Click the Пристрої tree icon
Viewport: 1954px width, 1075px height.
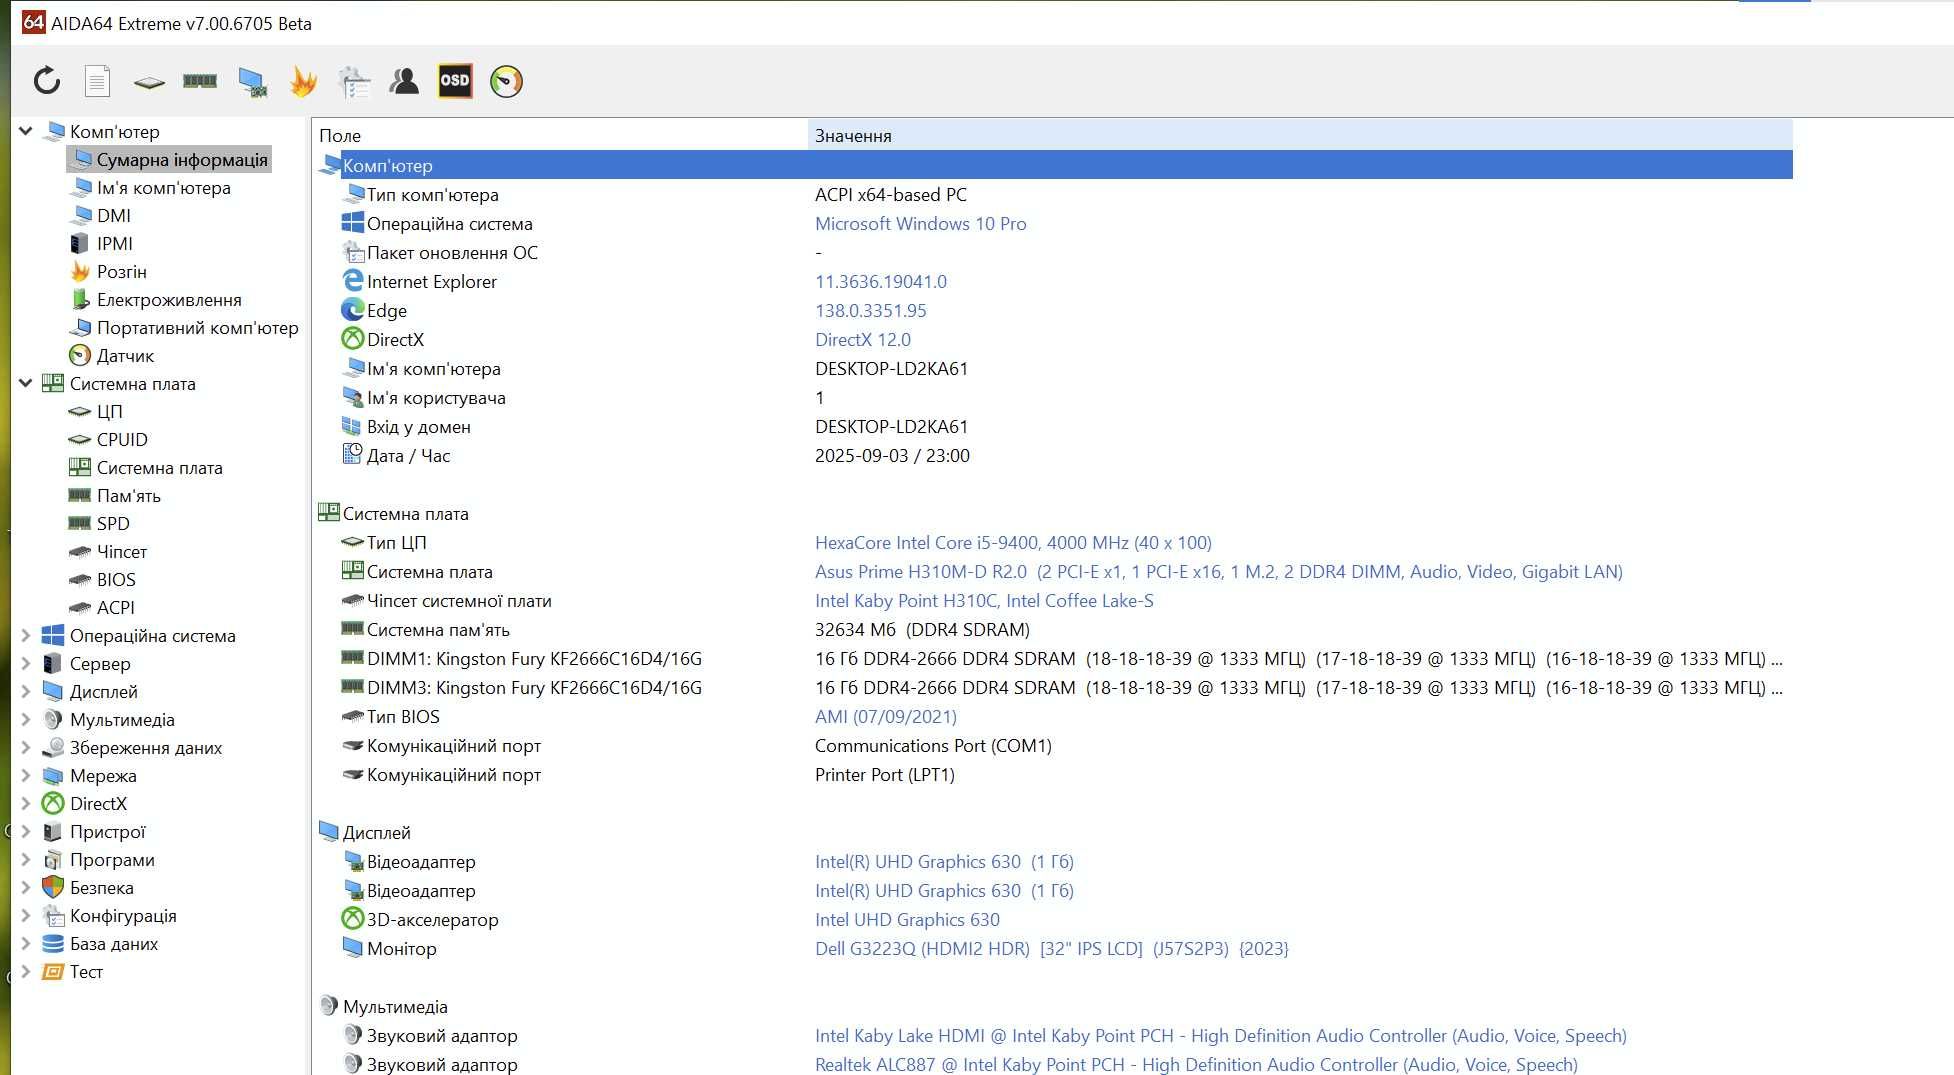[53, 832]
